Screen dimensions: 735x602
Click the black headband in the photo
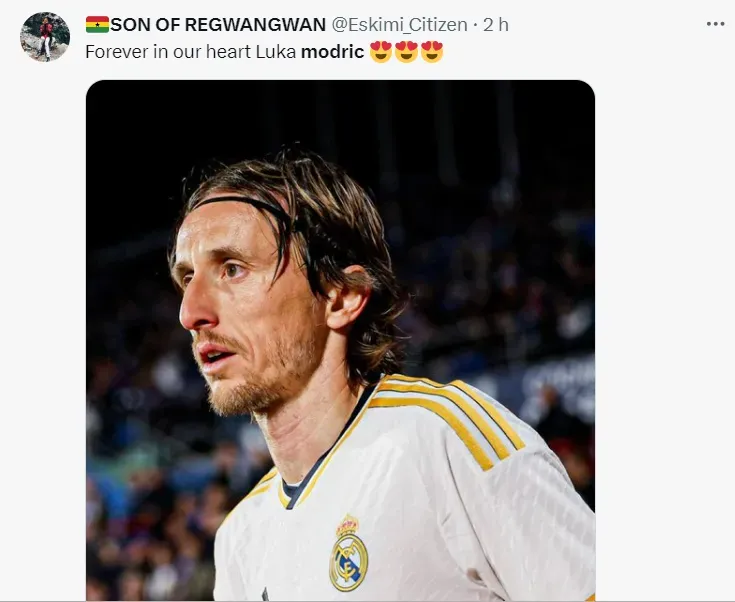(244, 205)
